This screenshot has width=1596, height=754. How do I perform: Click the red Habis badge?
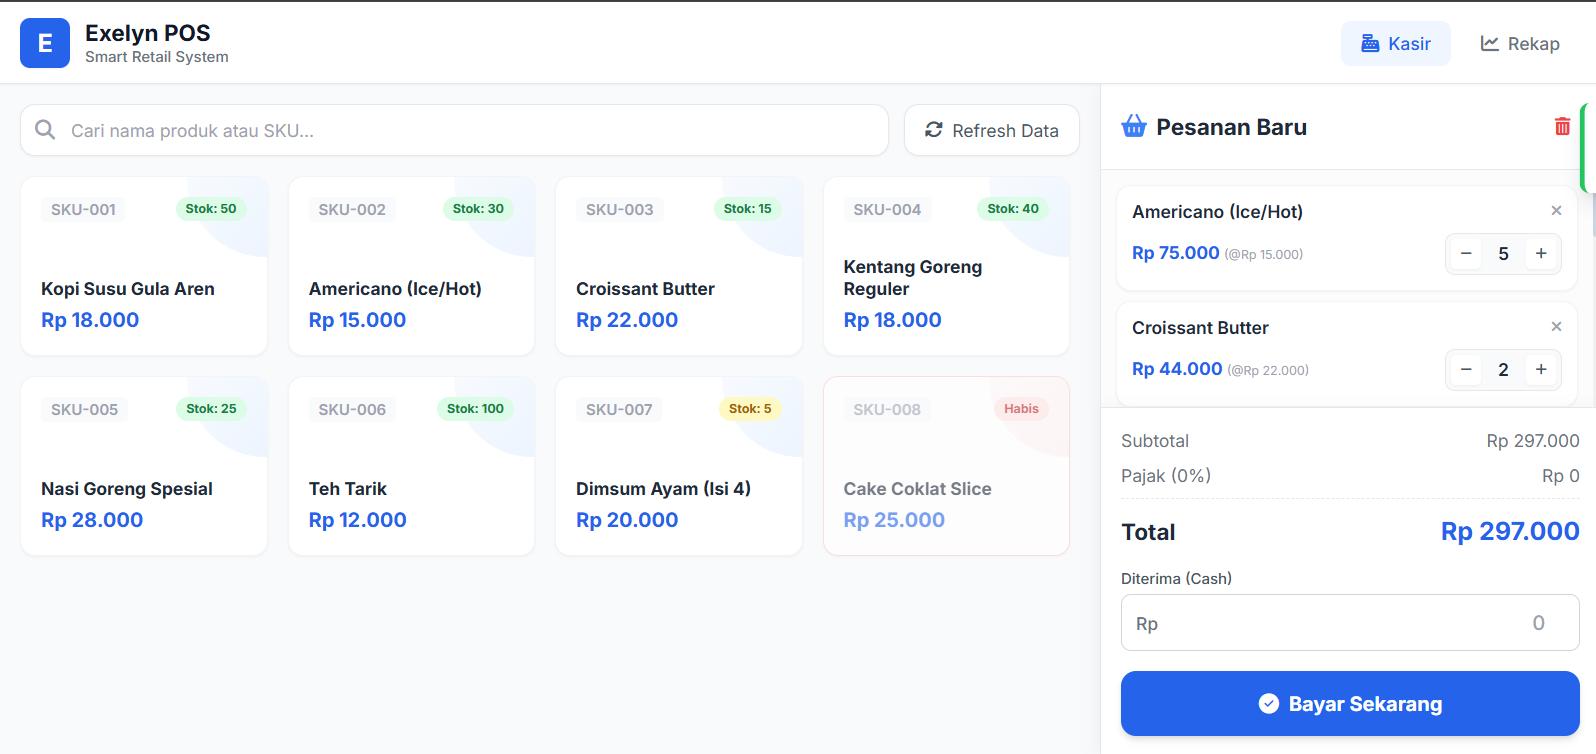coord(1021,409)
